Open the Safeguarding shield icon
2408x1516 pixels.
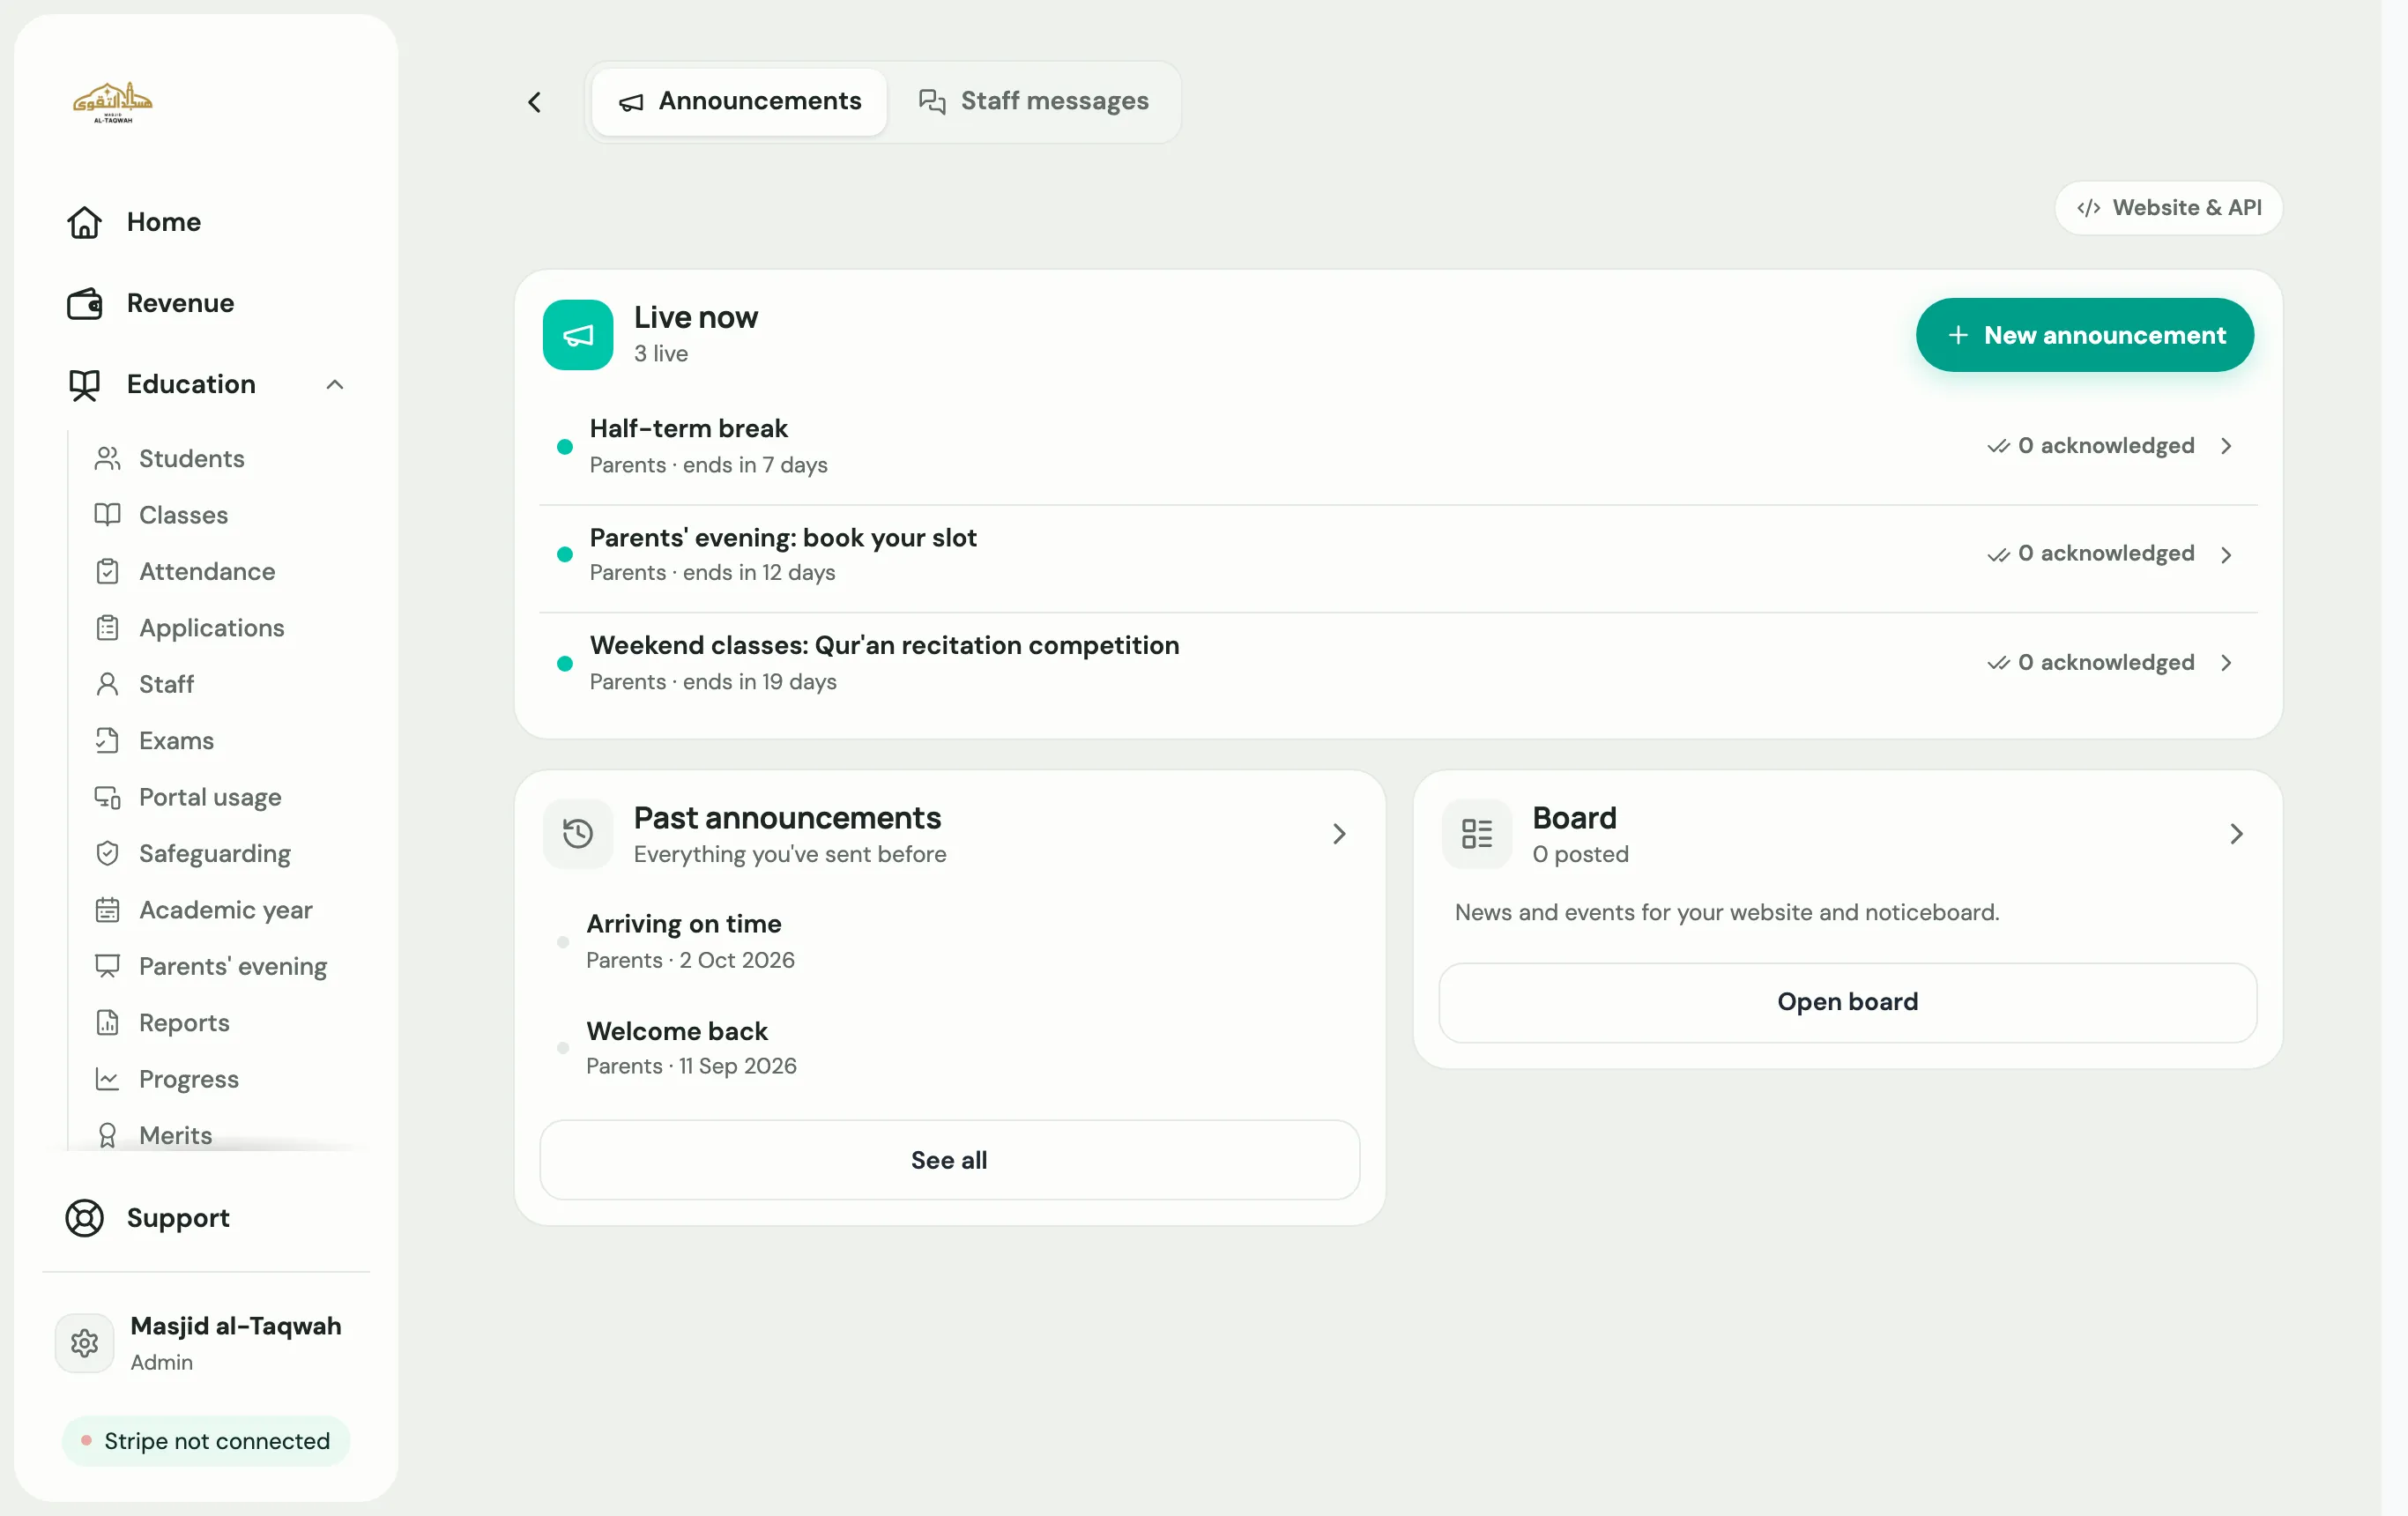pyautogui.click(x=107, y=853)
